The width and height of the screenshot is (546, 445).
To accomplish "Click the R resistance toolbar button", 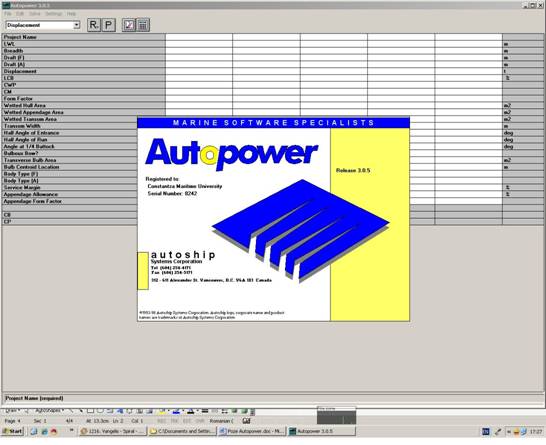I will (x=94, y=25).
